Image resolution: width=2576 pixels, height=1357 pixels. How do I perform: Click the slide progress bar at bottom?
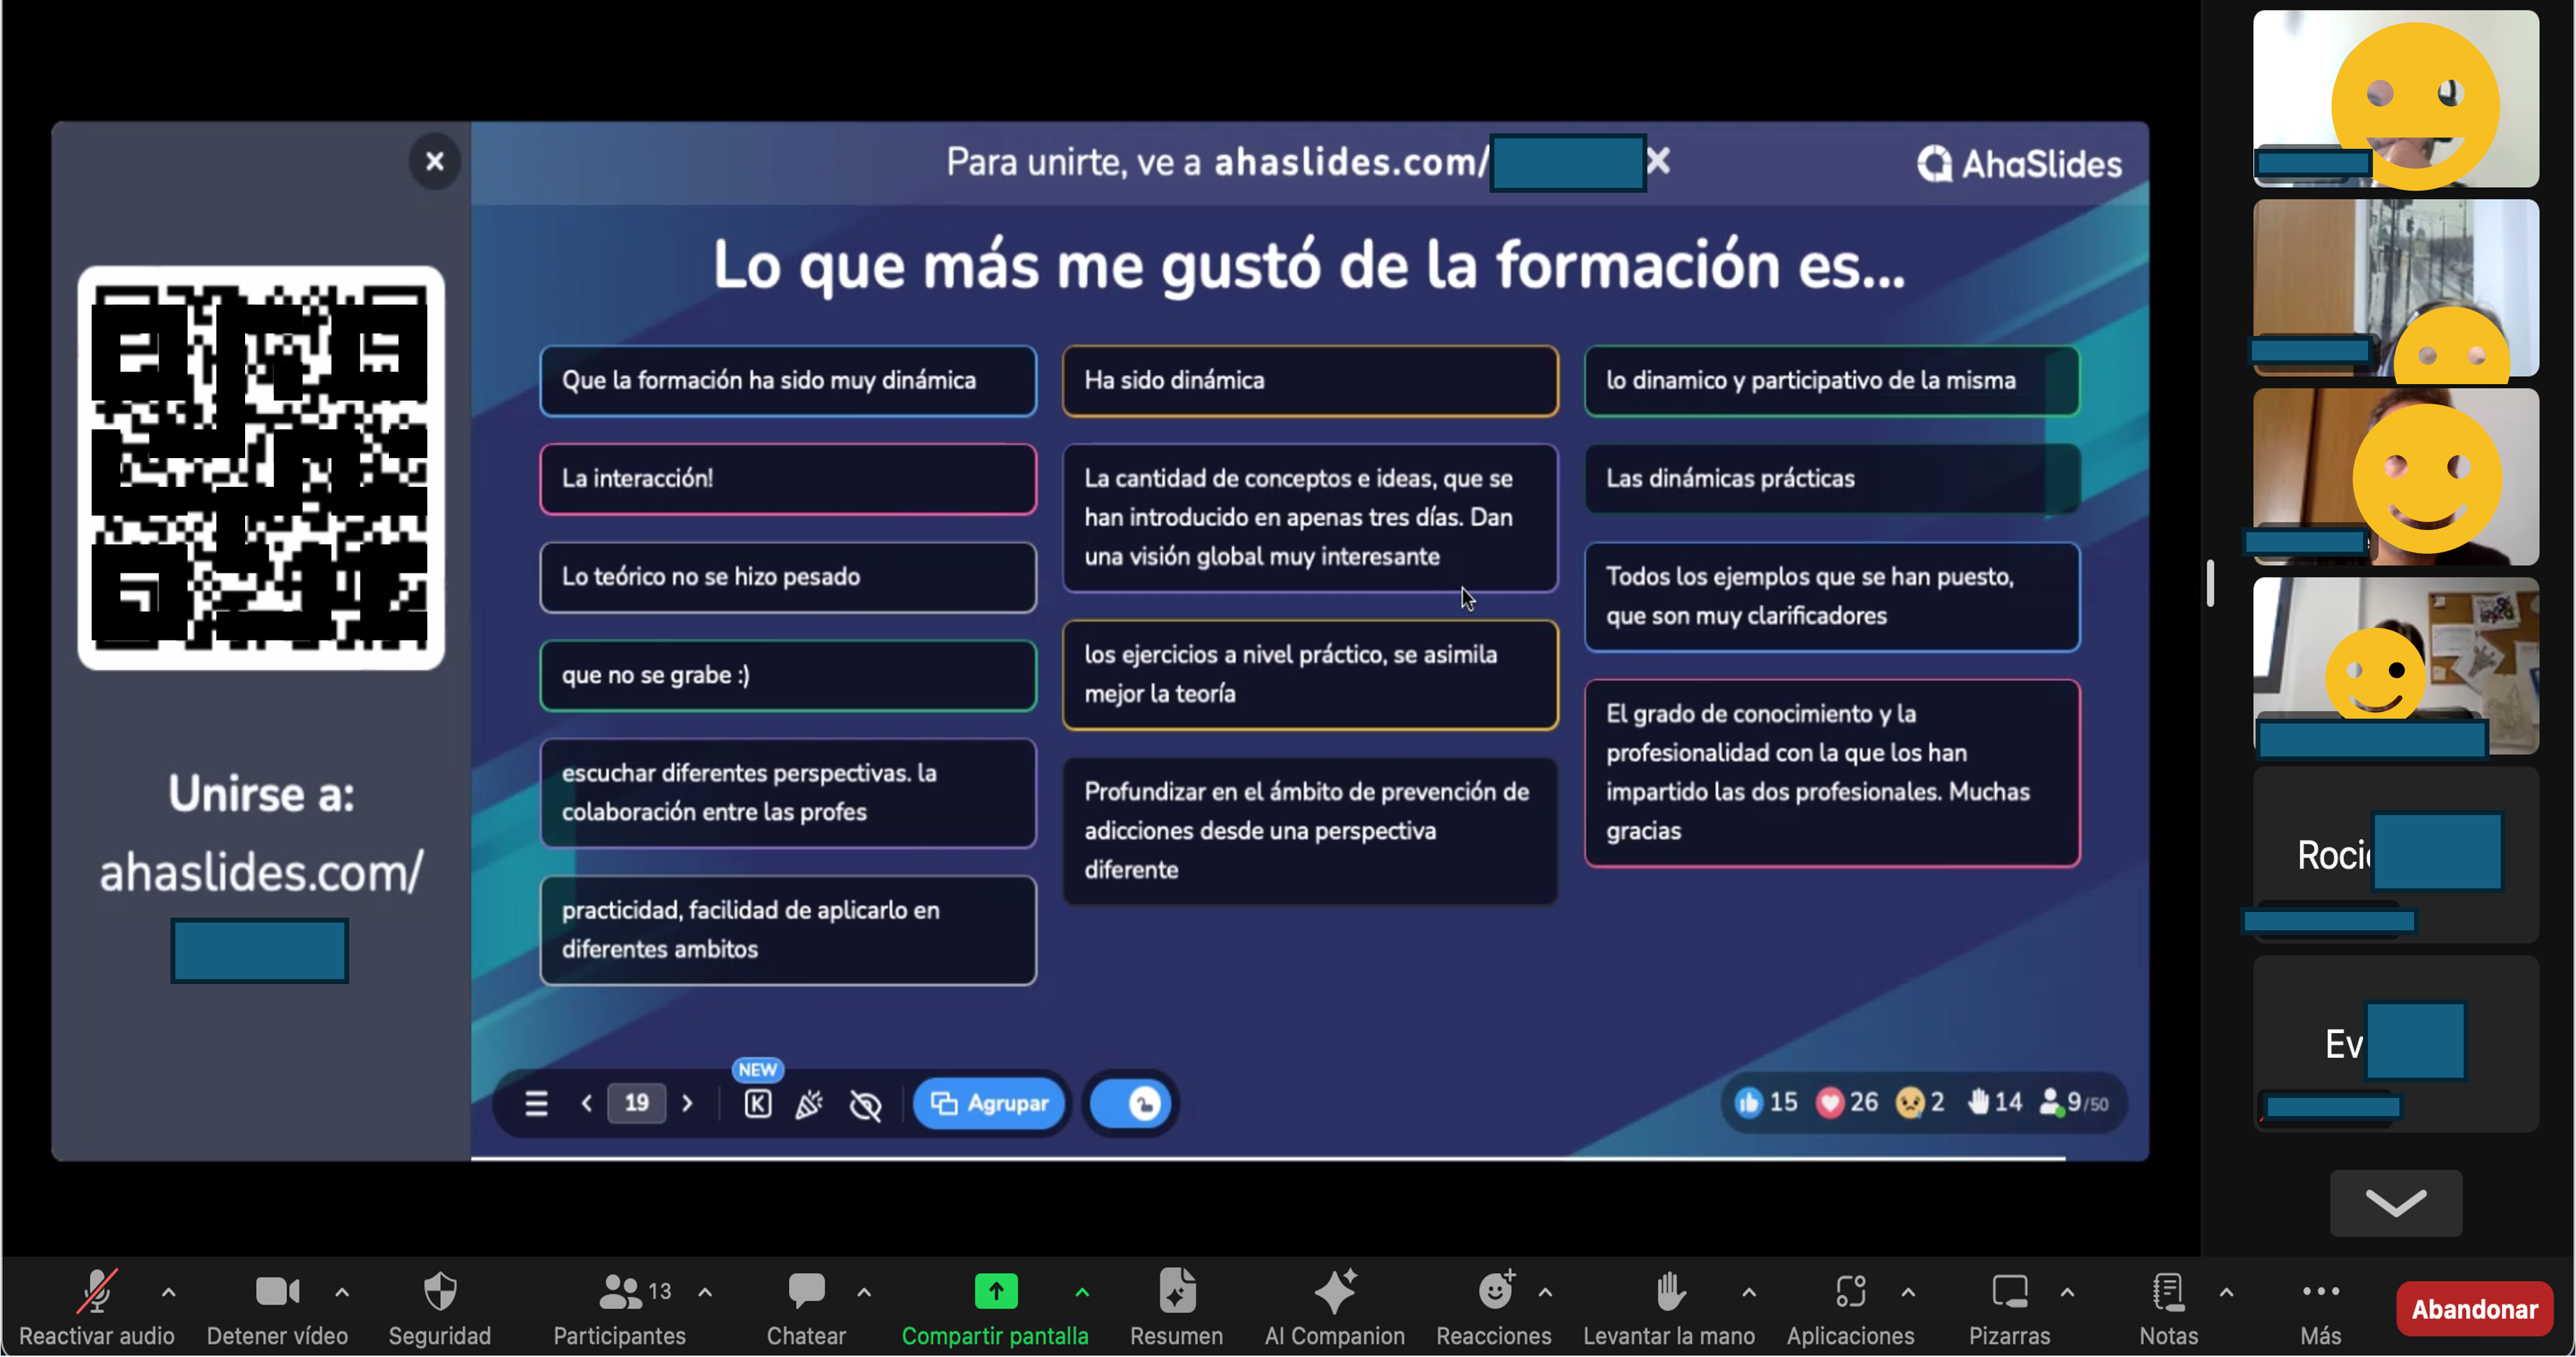1268,1158
